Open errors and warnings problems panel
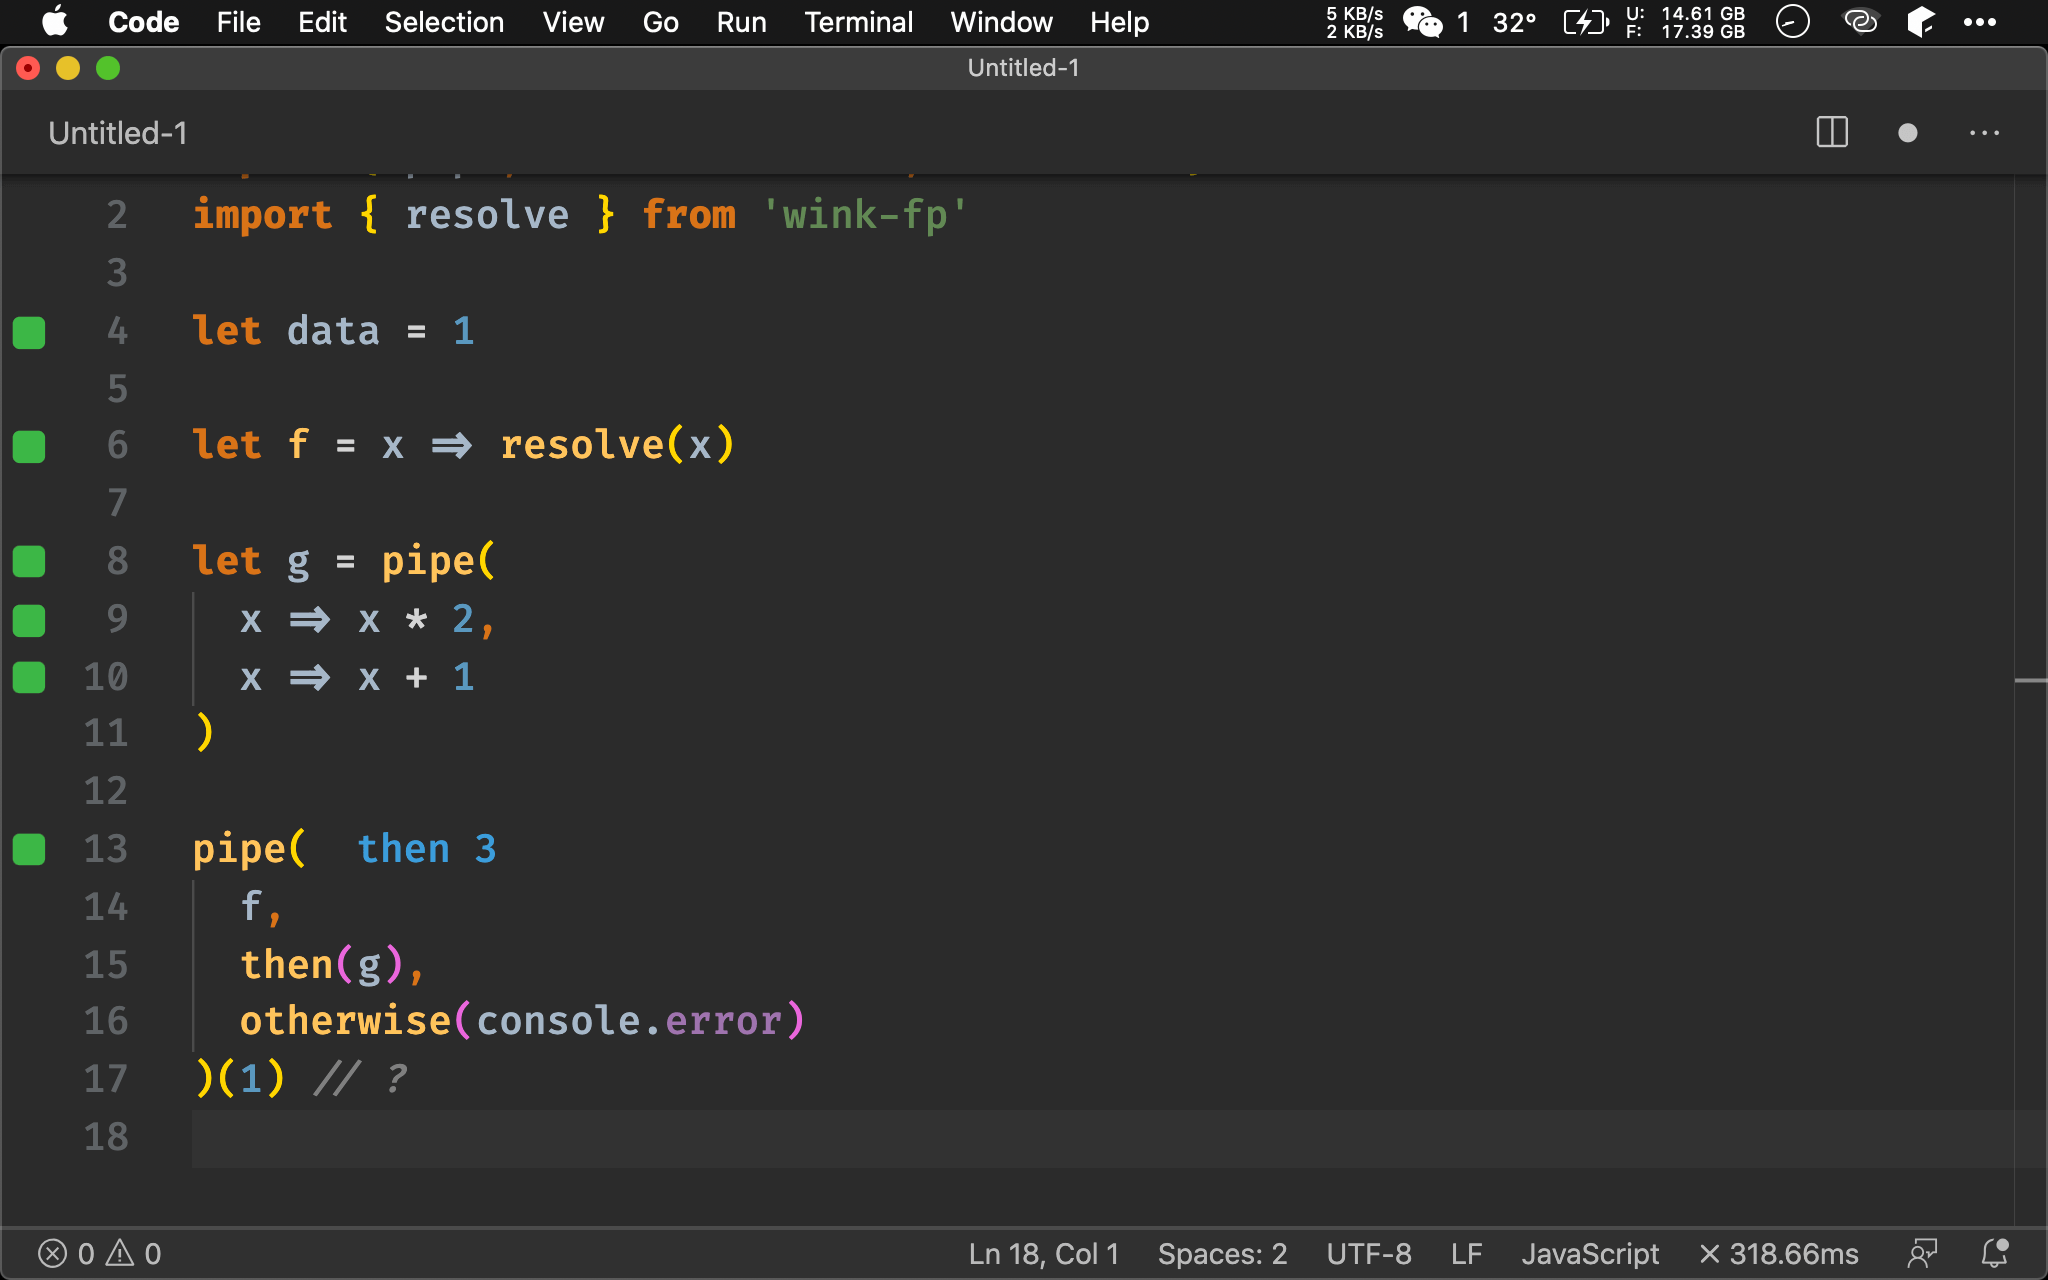Image resolution: width=2048 pixels, height=1280 pixels. (x=99, y=1254)
